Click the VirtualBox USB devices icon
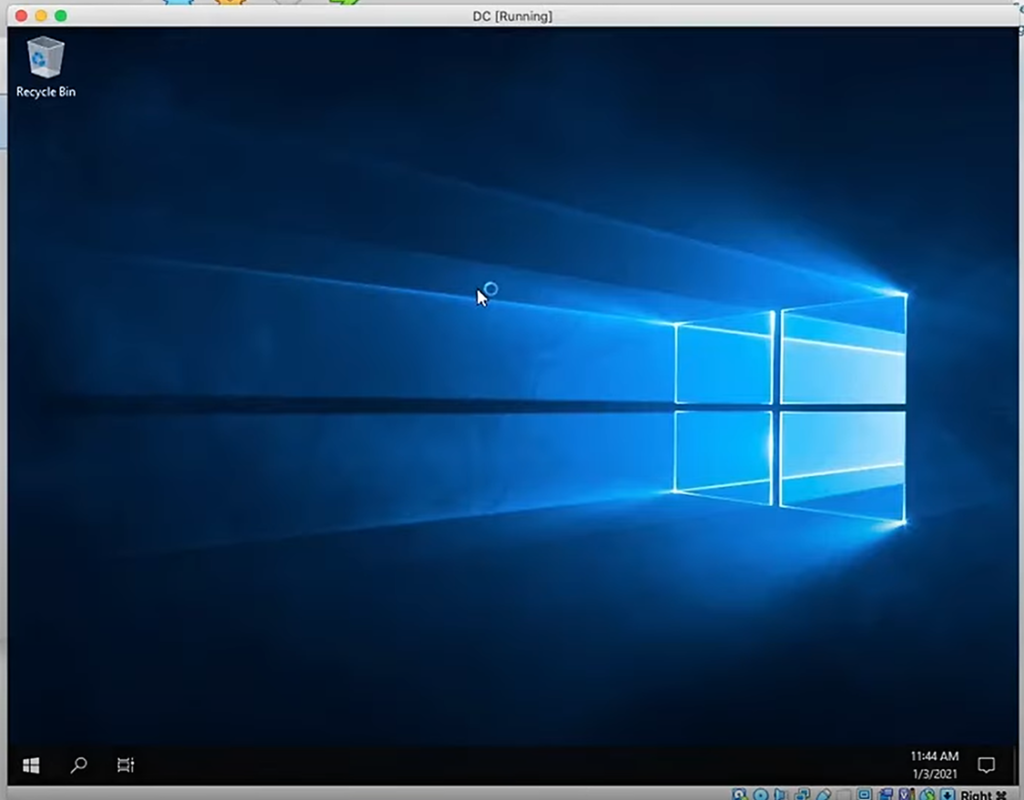Image resolution: width=1024 pixels, height=800 pixels. coord(823,796)
